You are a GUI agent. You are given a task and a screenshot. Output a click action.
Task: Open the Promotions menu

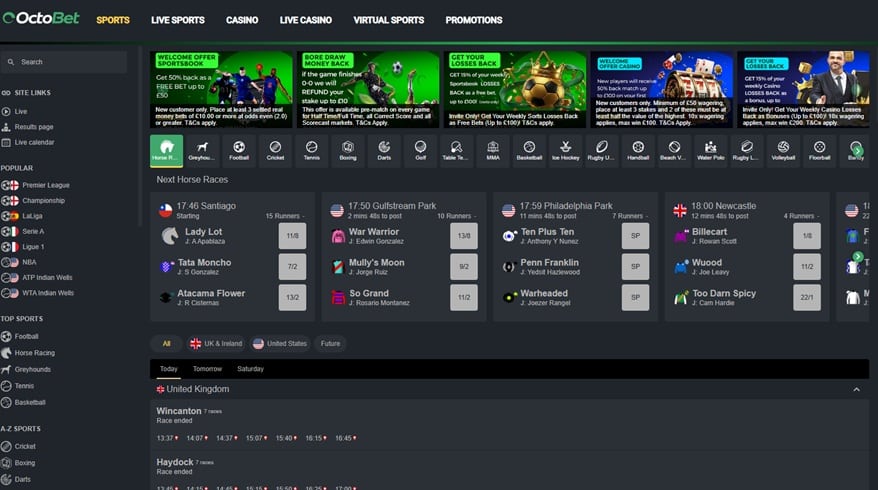[474, 20]
